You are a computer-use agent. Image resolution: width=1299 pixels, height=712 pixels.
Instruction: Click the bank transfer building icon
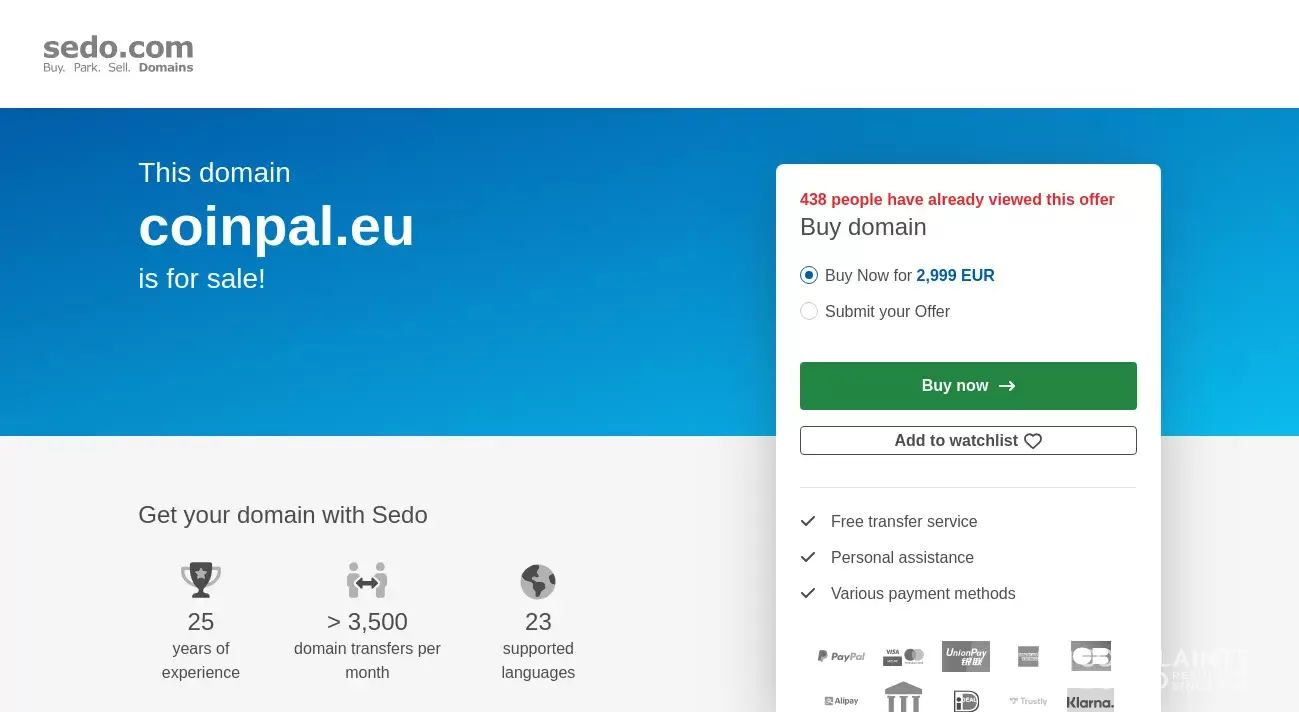point(904,697)
